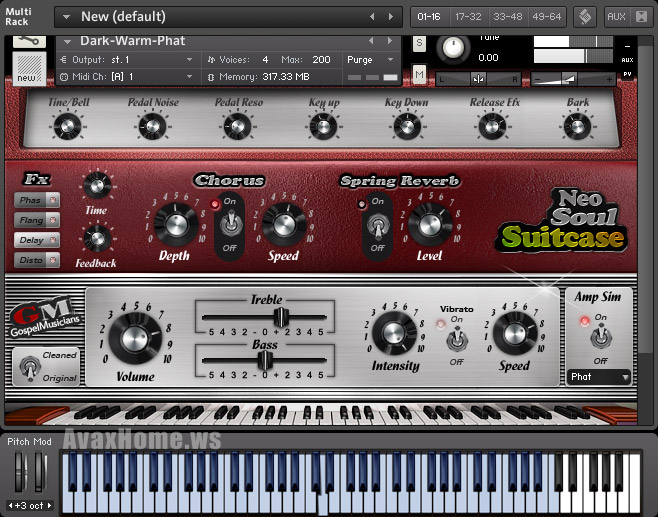Viewport: 658px width, 517px height.
Task: Click the Pitch wheel
Action: (19, 471)
